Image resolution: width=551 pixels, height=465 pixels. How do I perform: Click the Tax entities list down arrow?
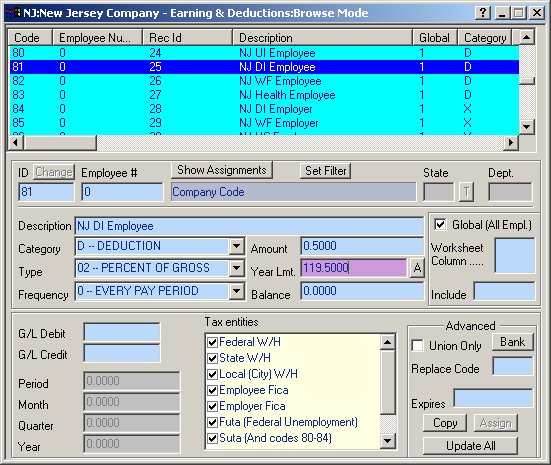388,440
